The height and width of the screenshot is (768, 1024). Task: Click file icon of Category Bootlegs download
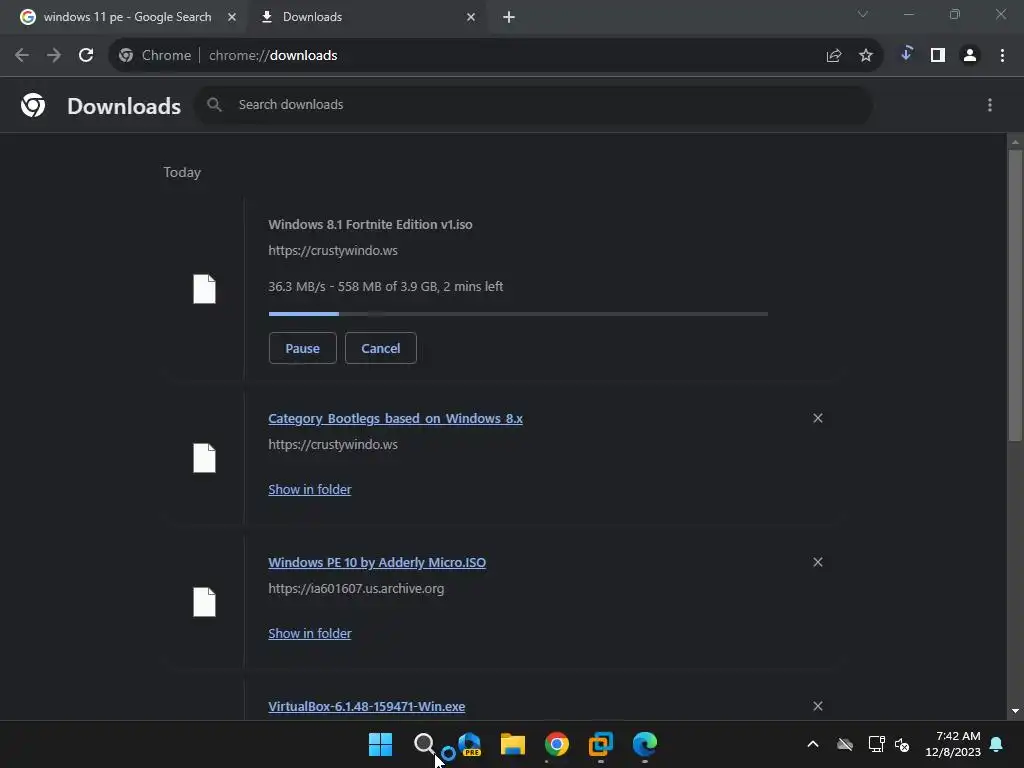coord(204,458)
